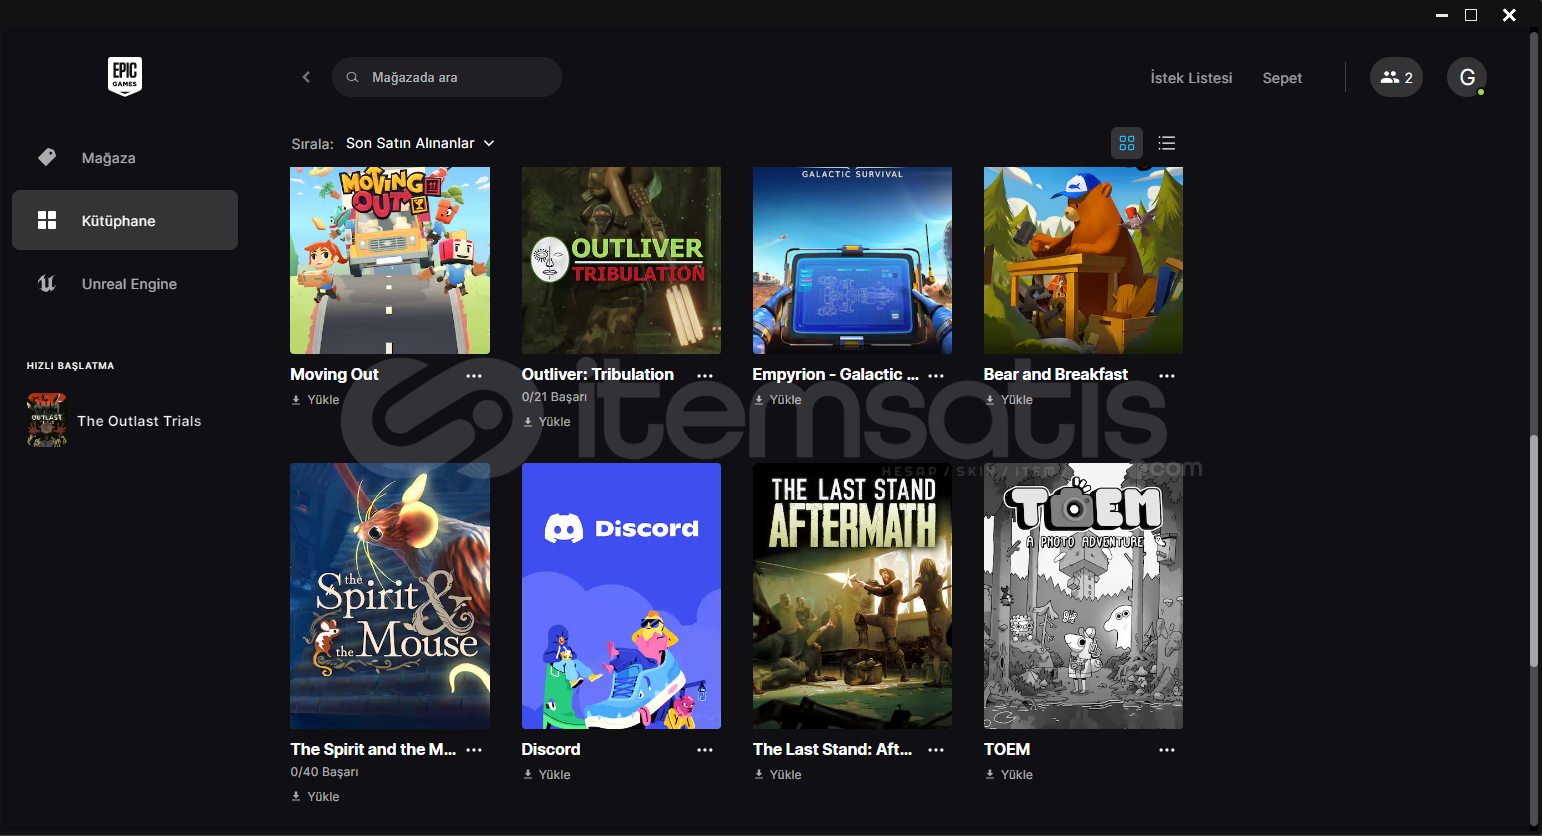Viewport: 1542px width, 836px height.
Task: Click the TOEM title text
Action: [1007, 750]
